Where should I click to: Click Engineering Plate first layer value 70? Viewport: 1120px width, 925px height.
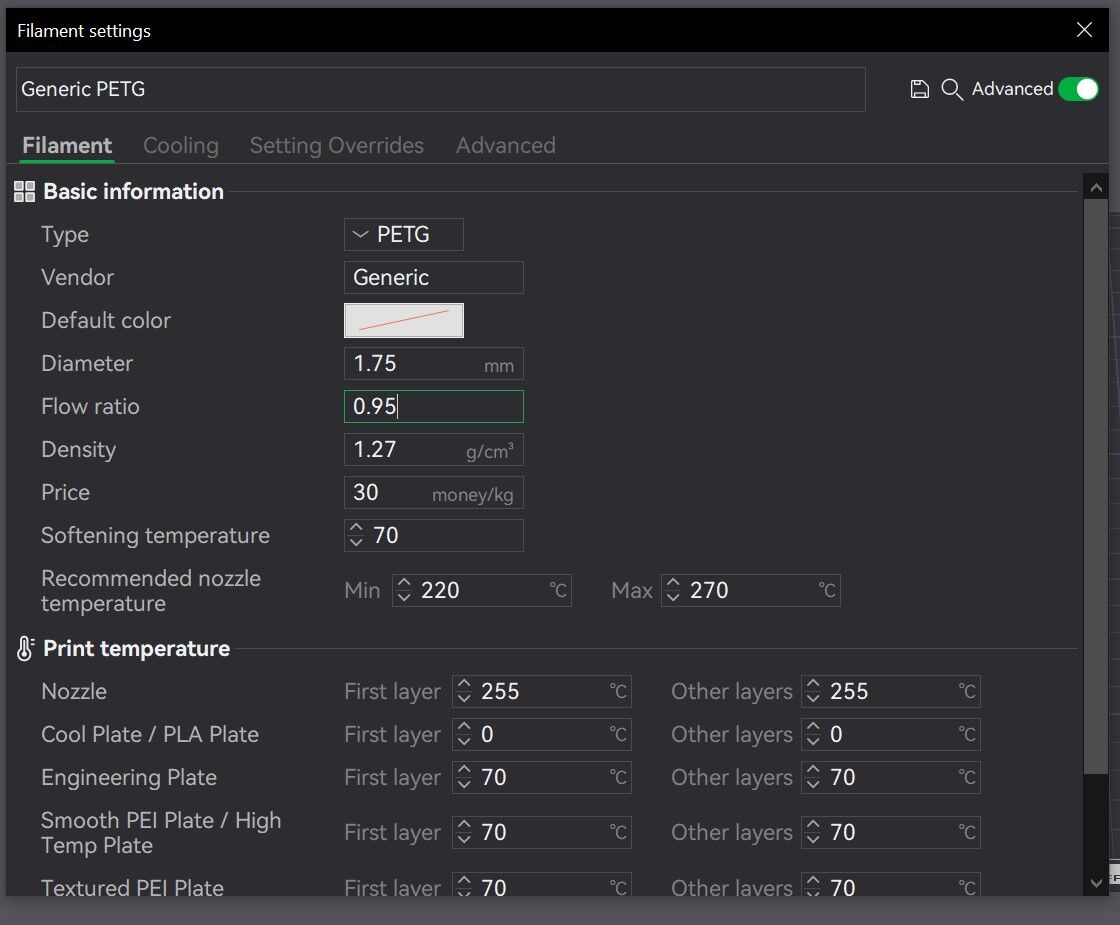coord(494,777)
